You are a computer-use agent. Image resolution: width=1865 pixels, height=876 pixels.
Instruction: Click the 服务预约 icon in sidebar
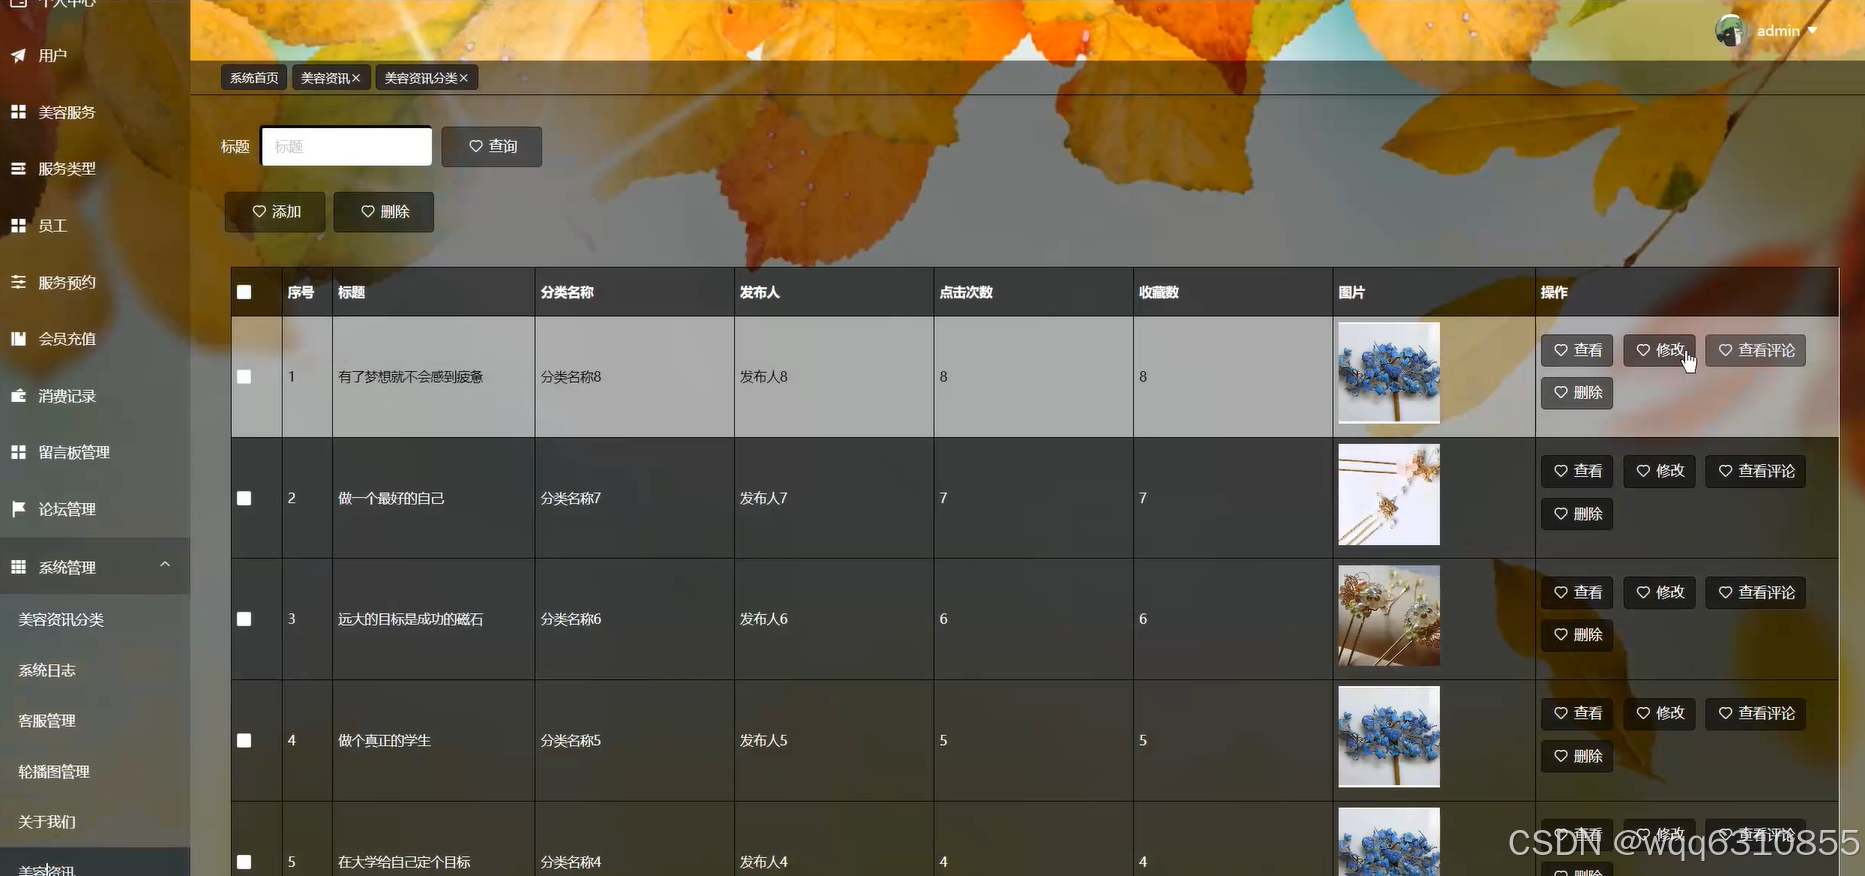(x=18, y=282)
